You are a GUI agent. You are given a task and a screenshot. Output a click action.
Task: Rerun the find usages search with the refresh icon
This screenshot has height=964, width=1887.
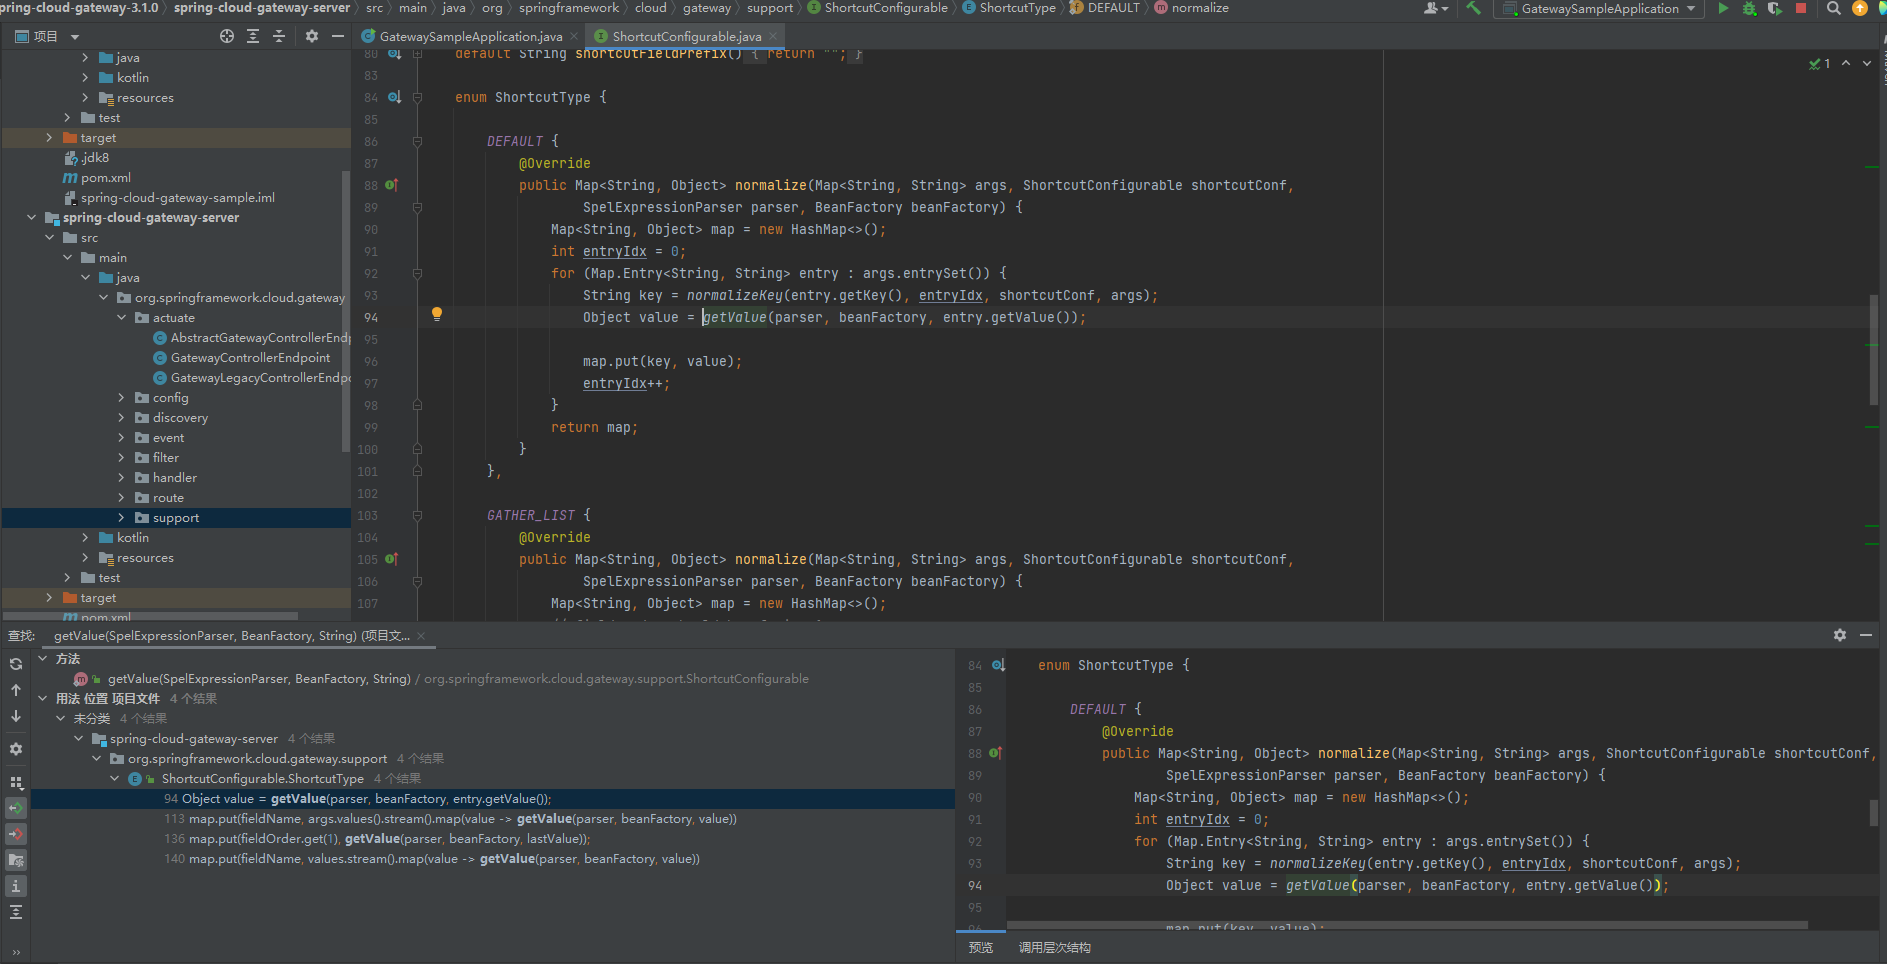tap(16, 664)
